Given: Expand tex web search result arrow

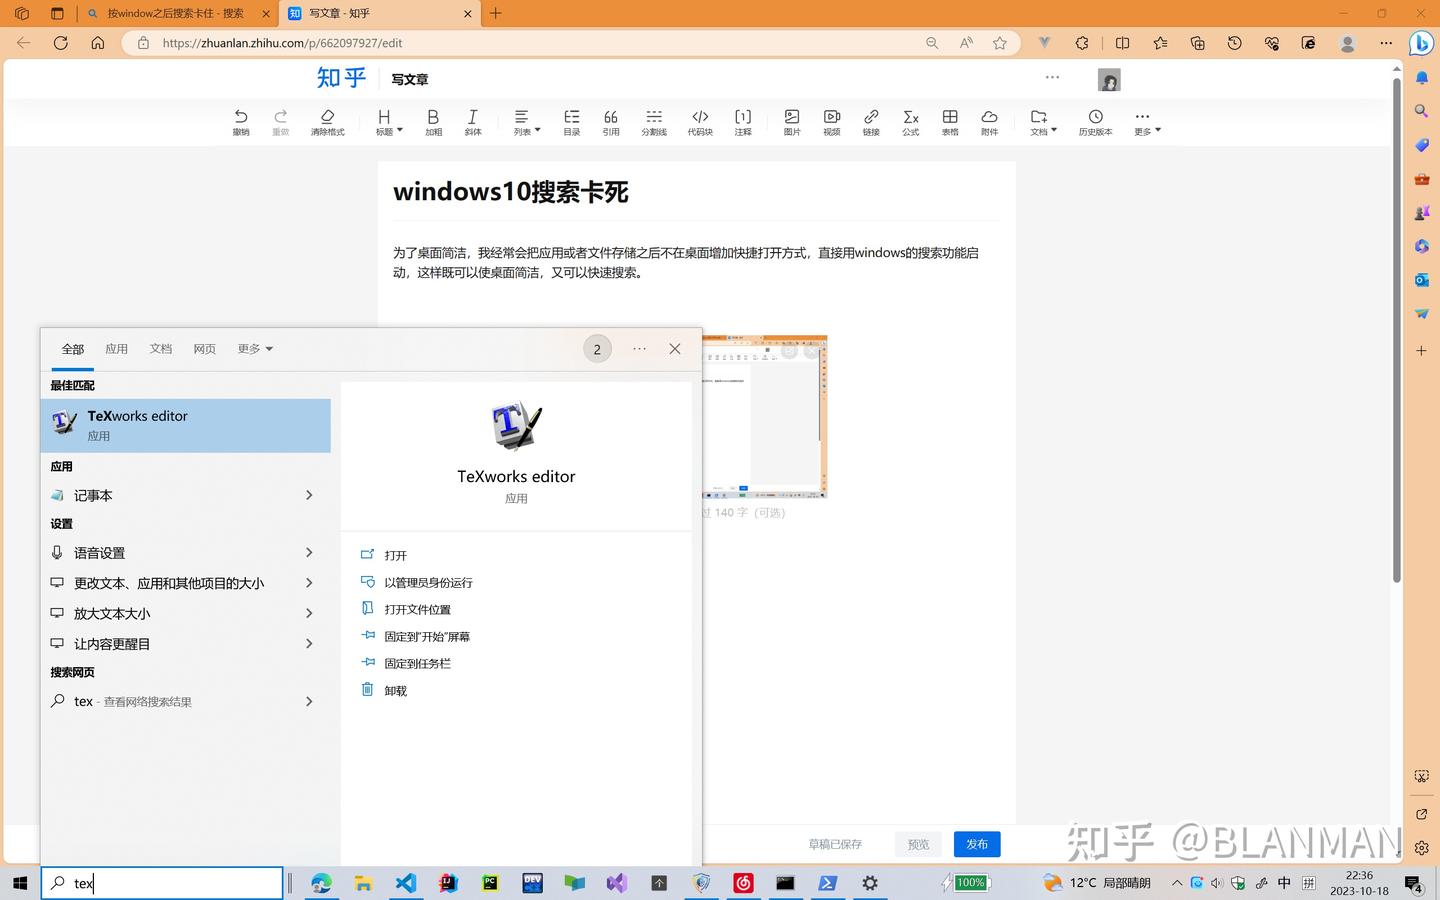Looking at the screenshot, I should [309, 701].
